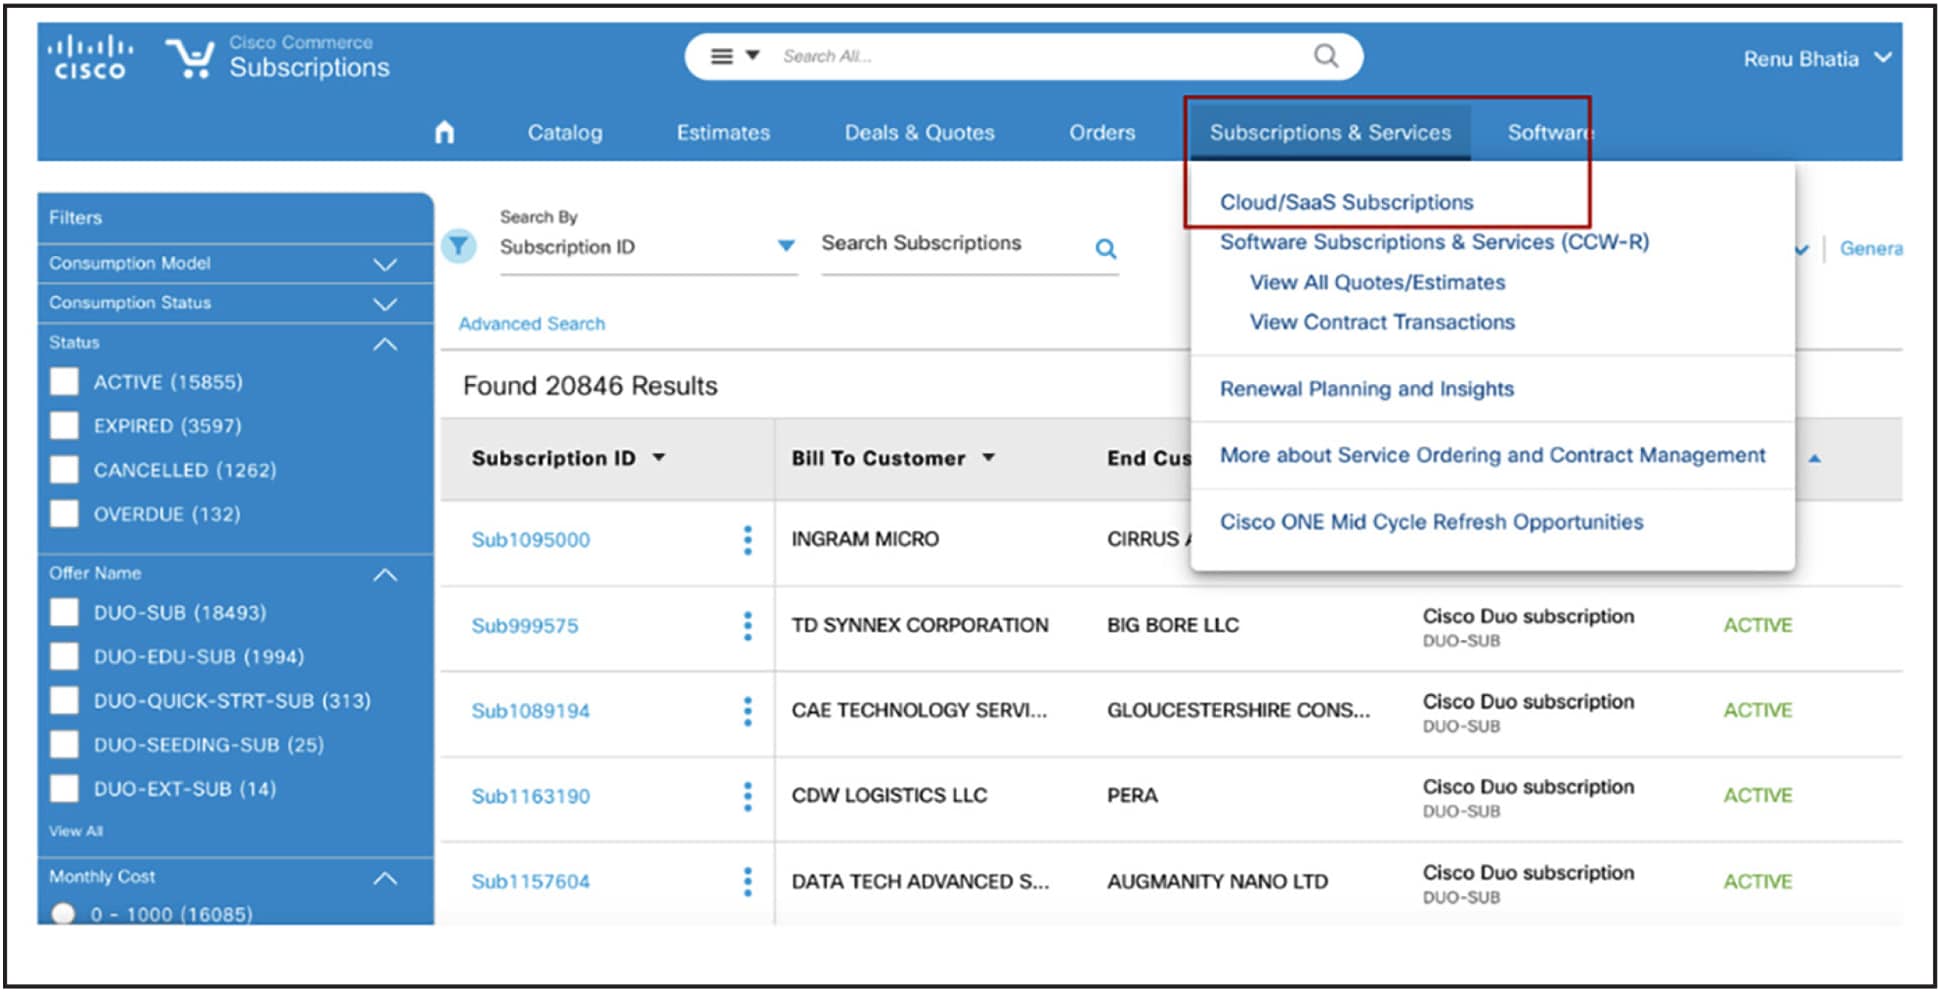This screenshot has width=1941, height=992.
Task: Select Cloud/SaaS Subscriptions menu item
Action: tap(1346, 202)
